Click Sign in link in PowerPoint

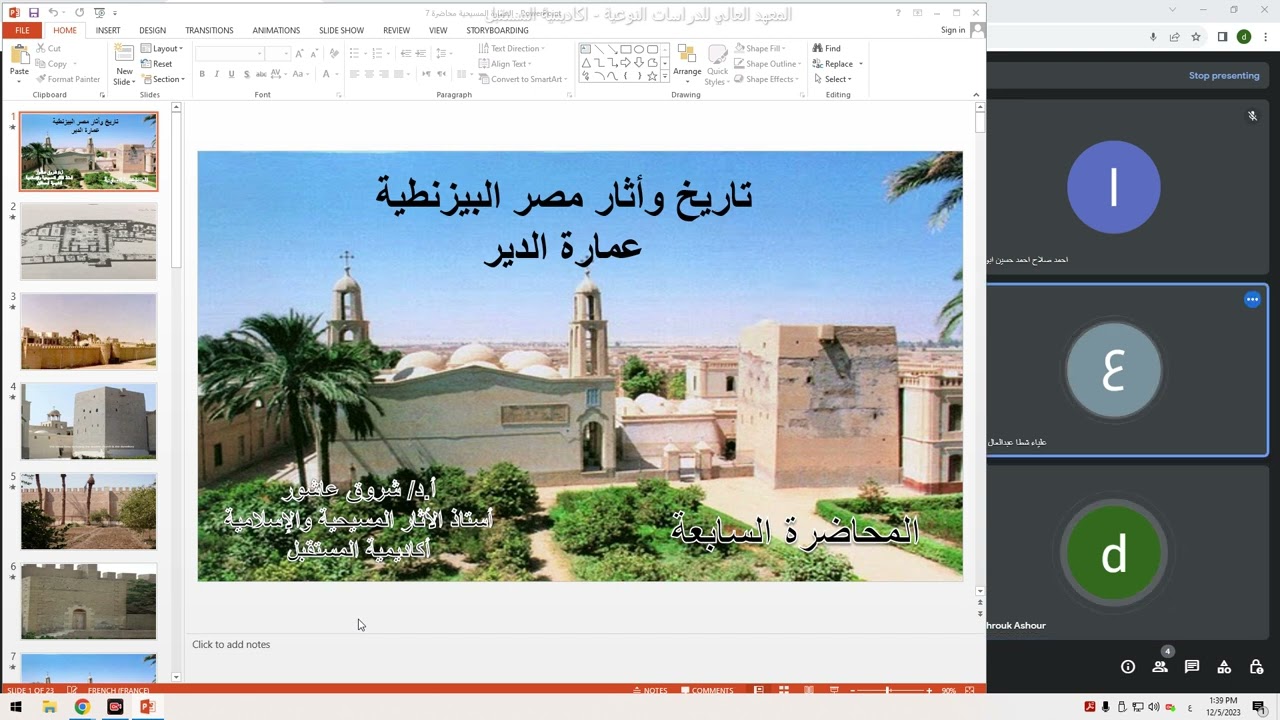tap(953, 30)
